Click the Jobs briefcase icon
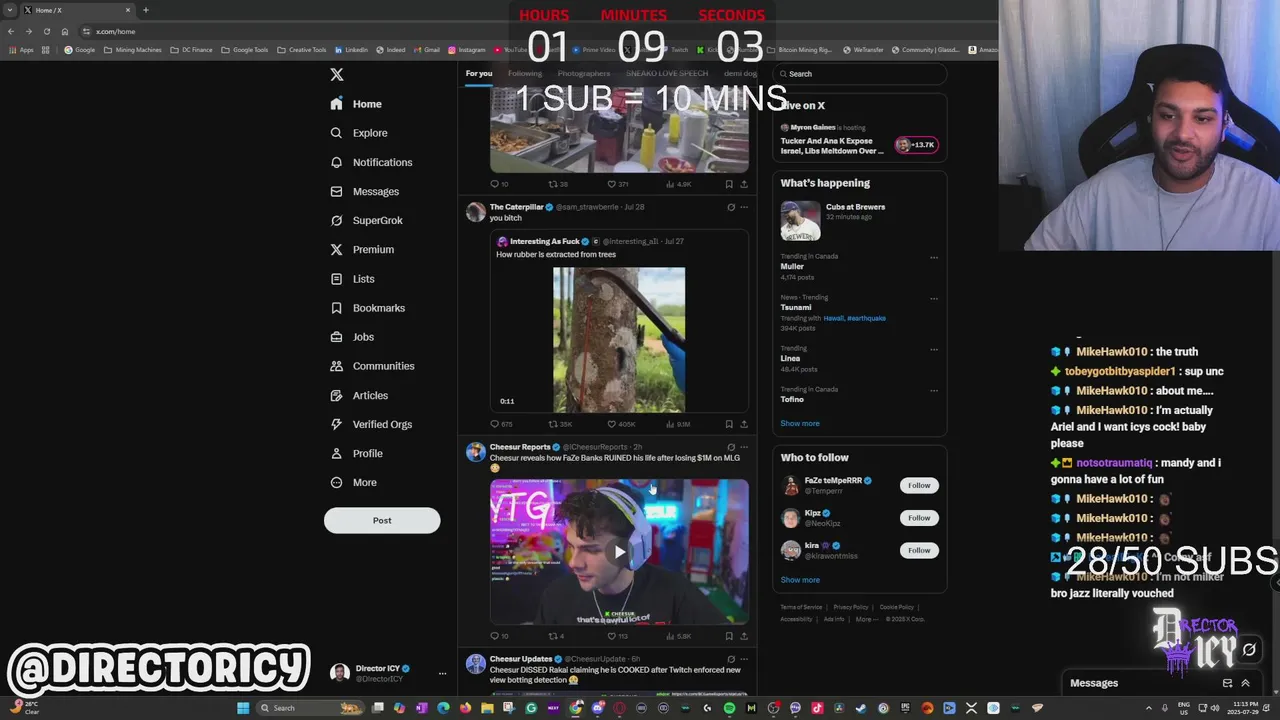 (x=337, y=337)
